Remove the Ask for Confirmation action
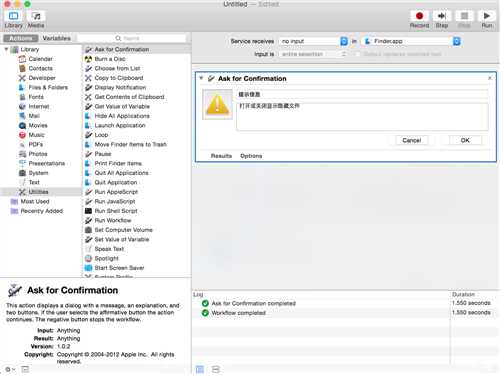This screenshot has height=374, width=500. point(490,78)
